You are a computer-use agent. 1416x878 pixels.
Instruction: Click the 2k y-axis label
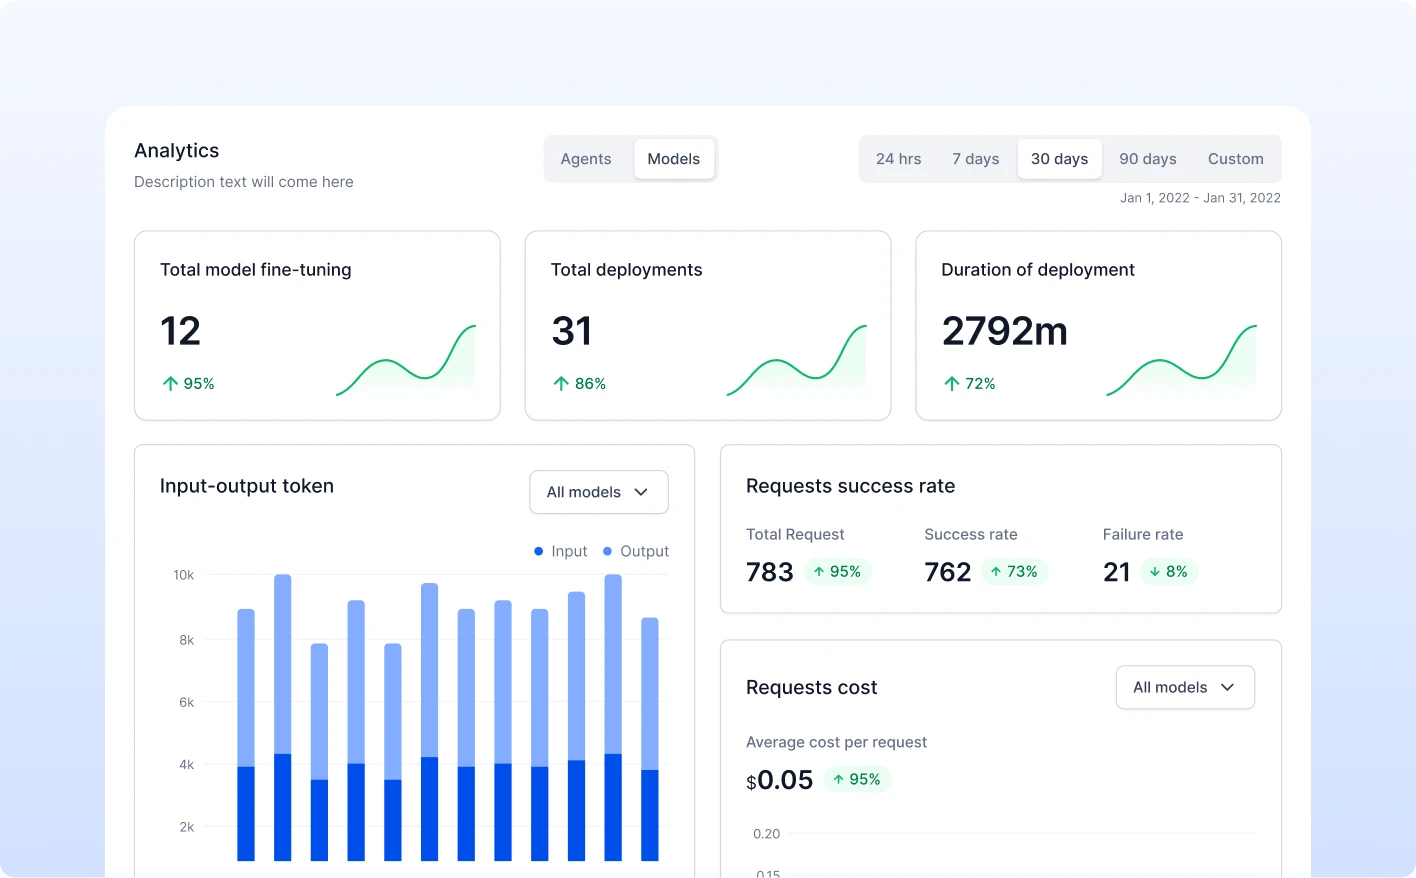click(187, 827)
